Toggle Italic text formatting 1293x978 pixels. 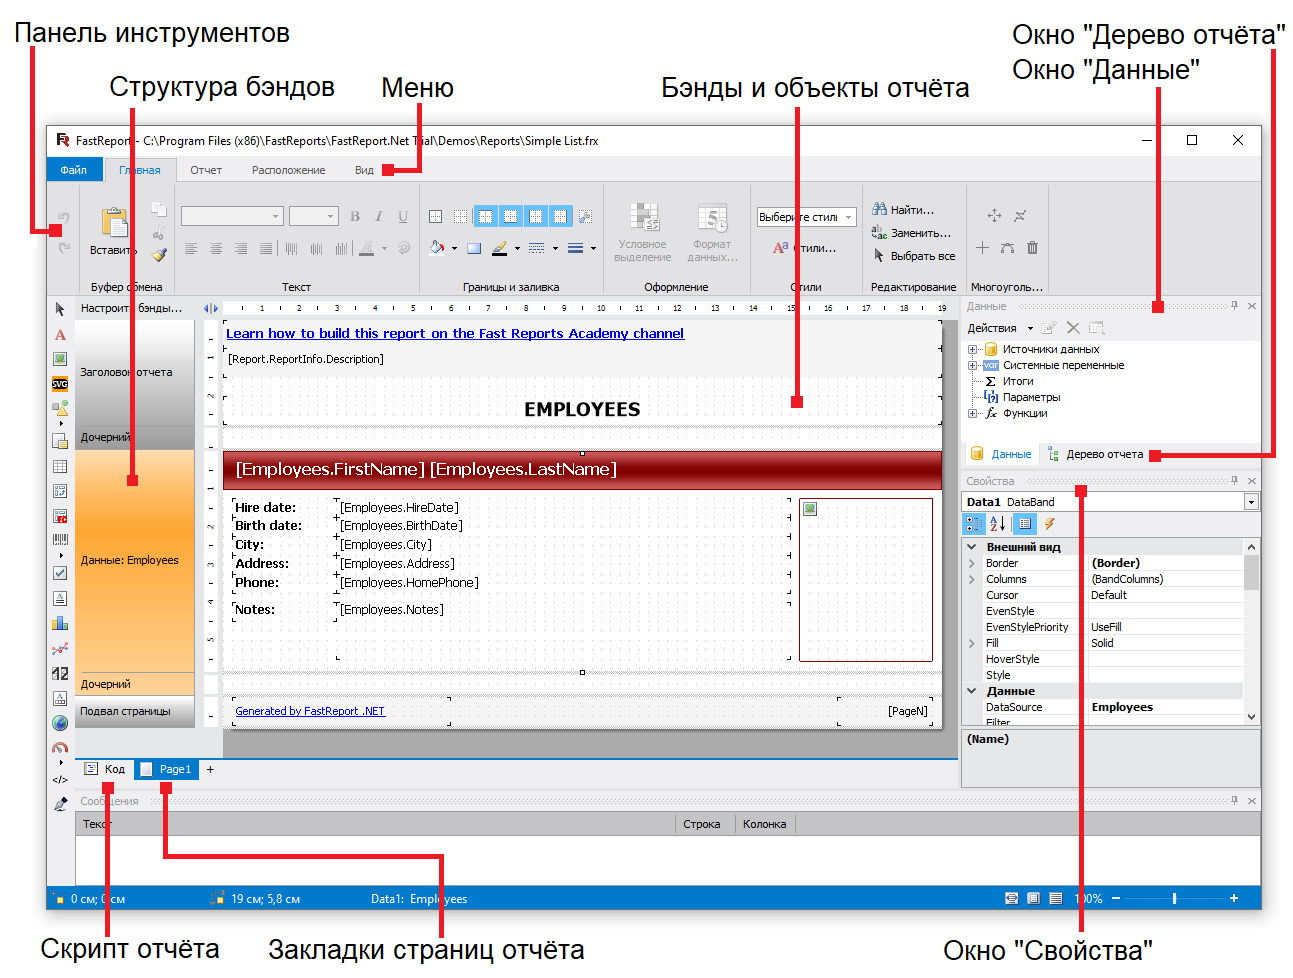pyautogui.click(x=379, y=216)
